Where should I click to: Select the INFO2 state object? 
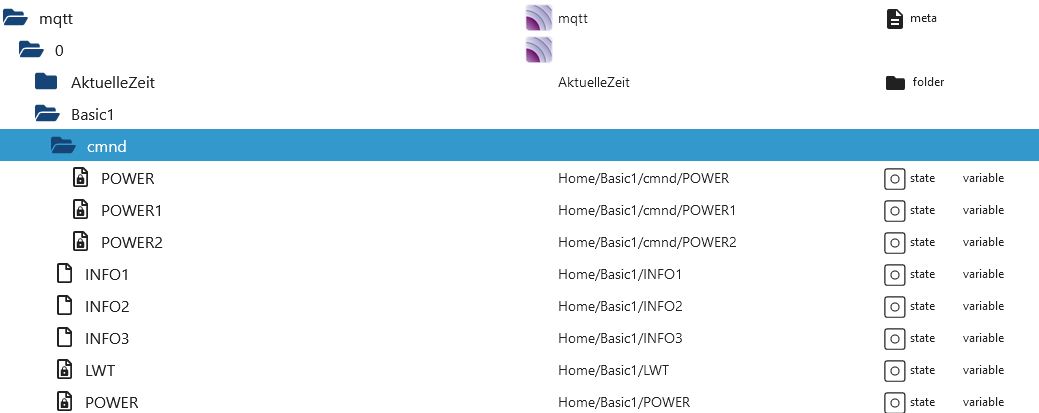pos(107,306)
